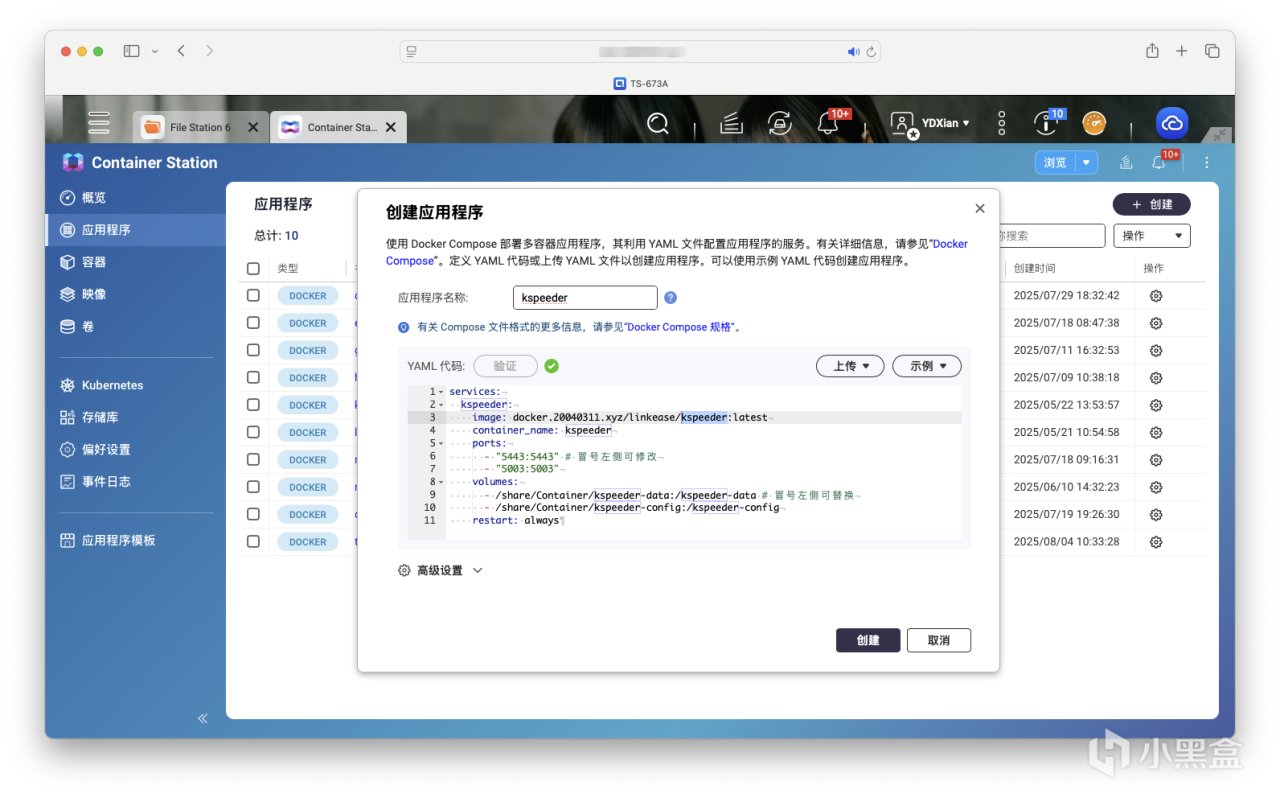Click the search field in the applications list
Image resolution: width=1280 pixels, height=798 pixels.
point(1050,236)
